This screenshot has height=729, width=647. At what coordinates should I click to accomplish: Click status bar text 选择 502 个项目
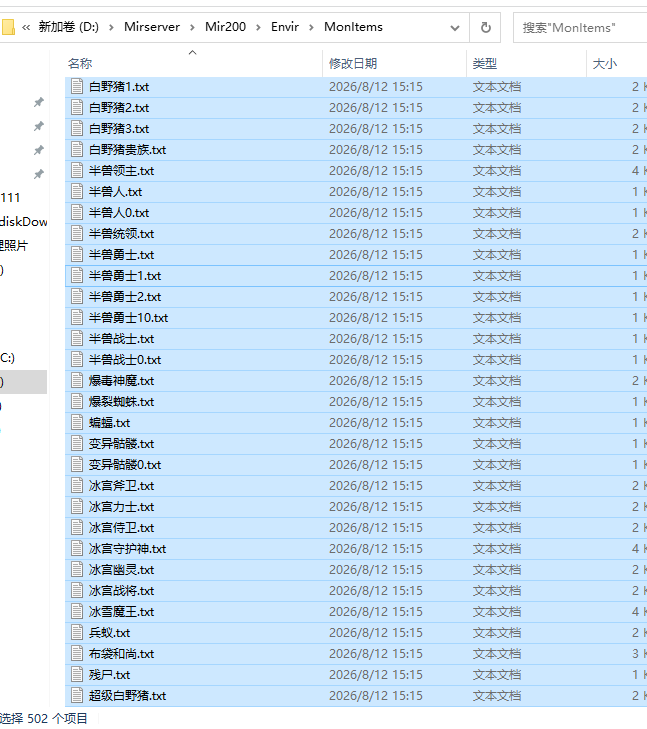[x=43, y=718]
